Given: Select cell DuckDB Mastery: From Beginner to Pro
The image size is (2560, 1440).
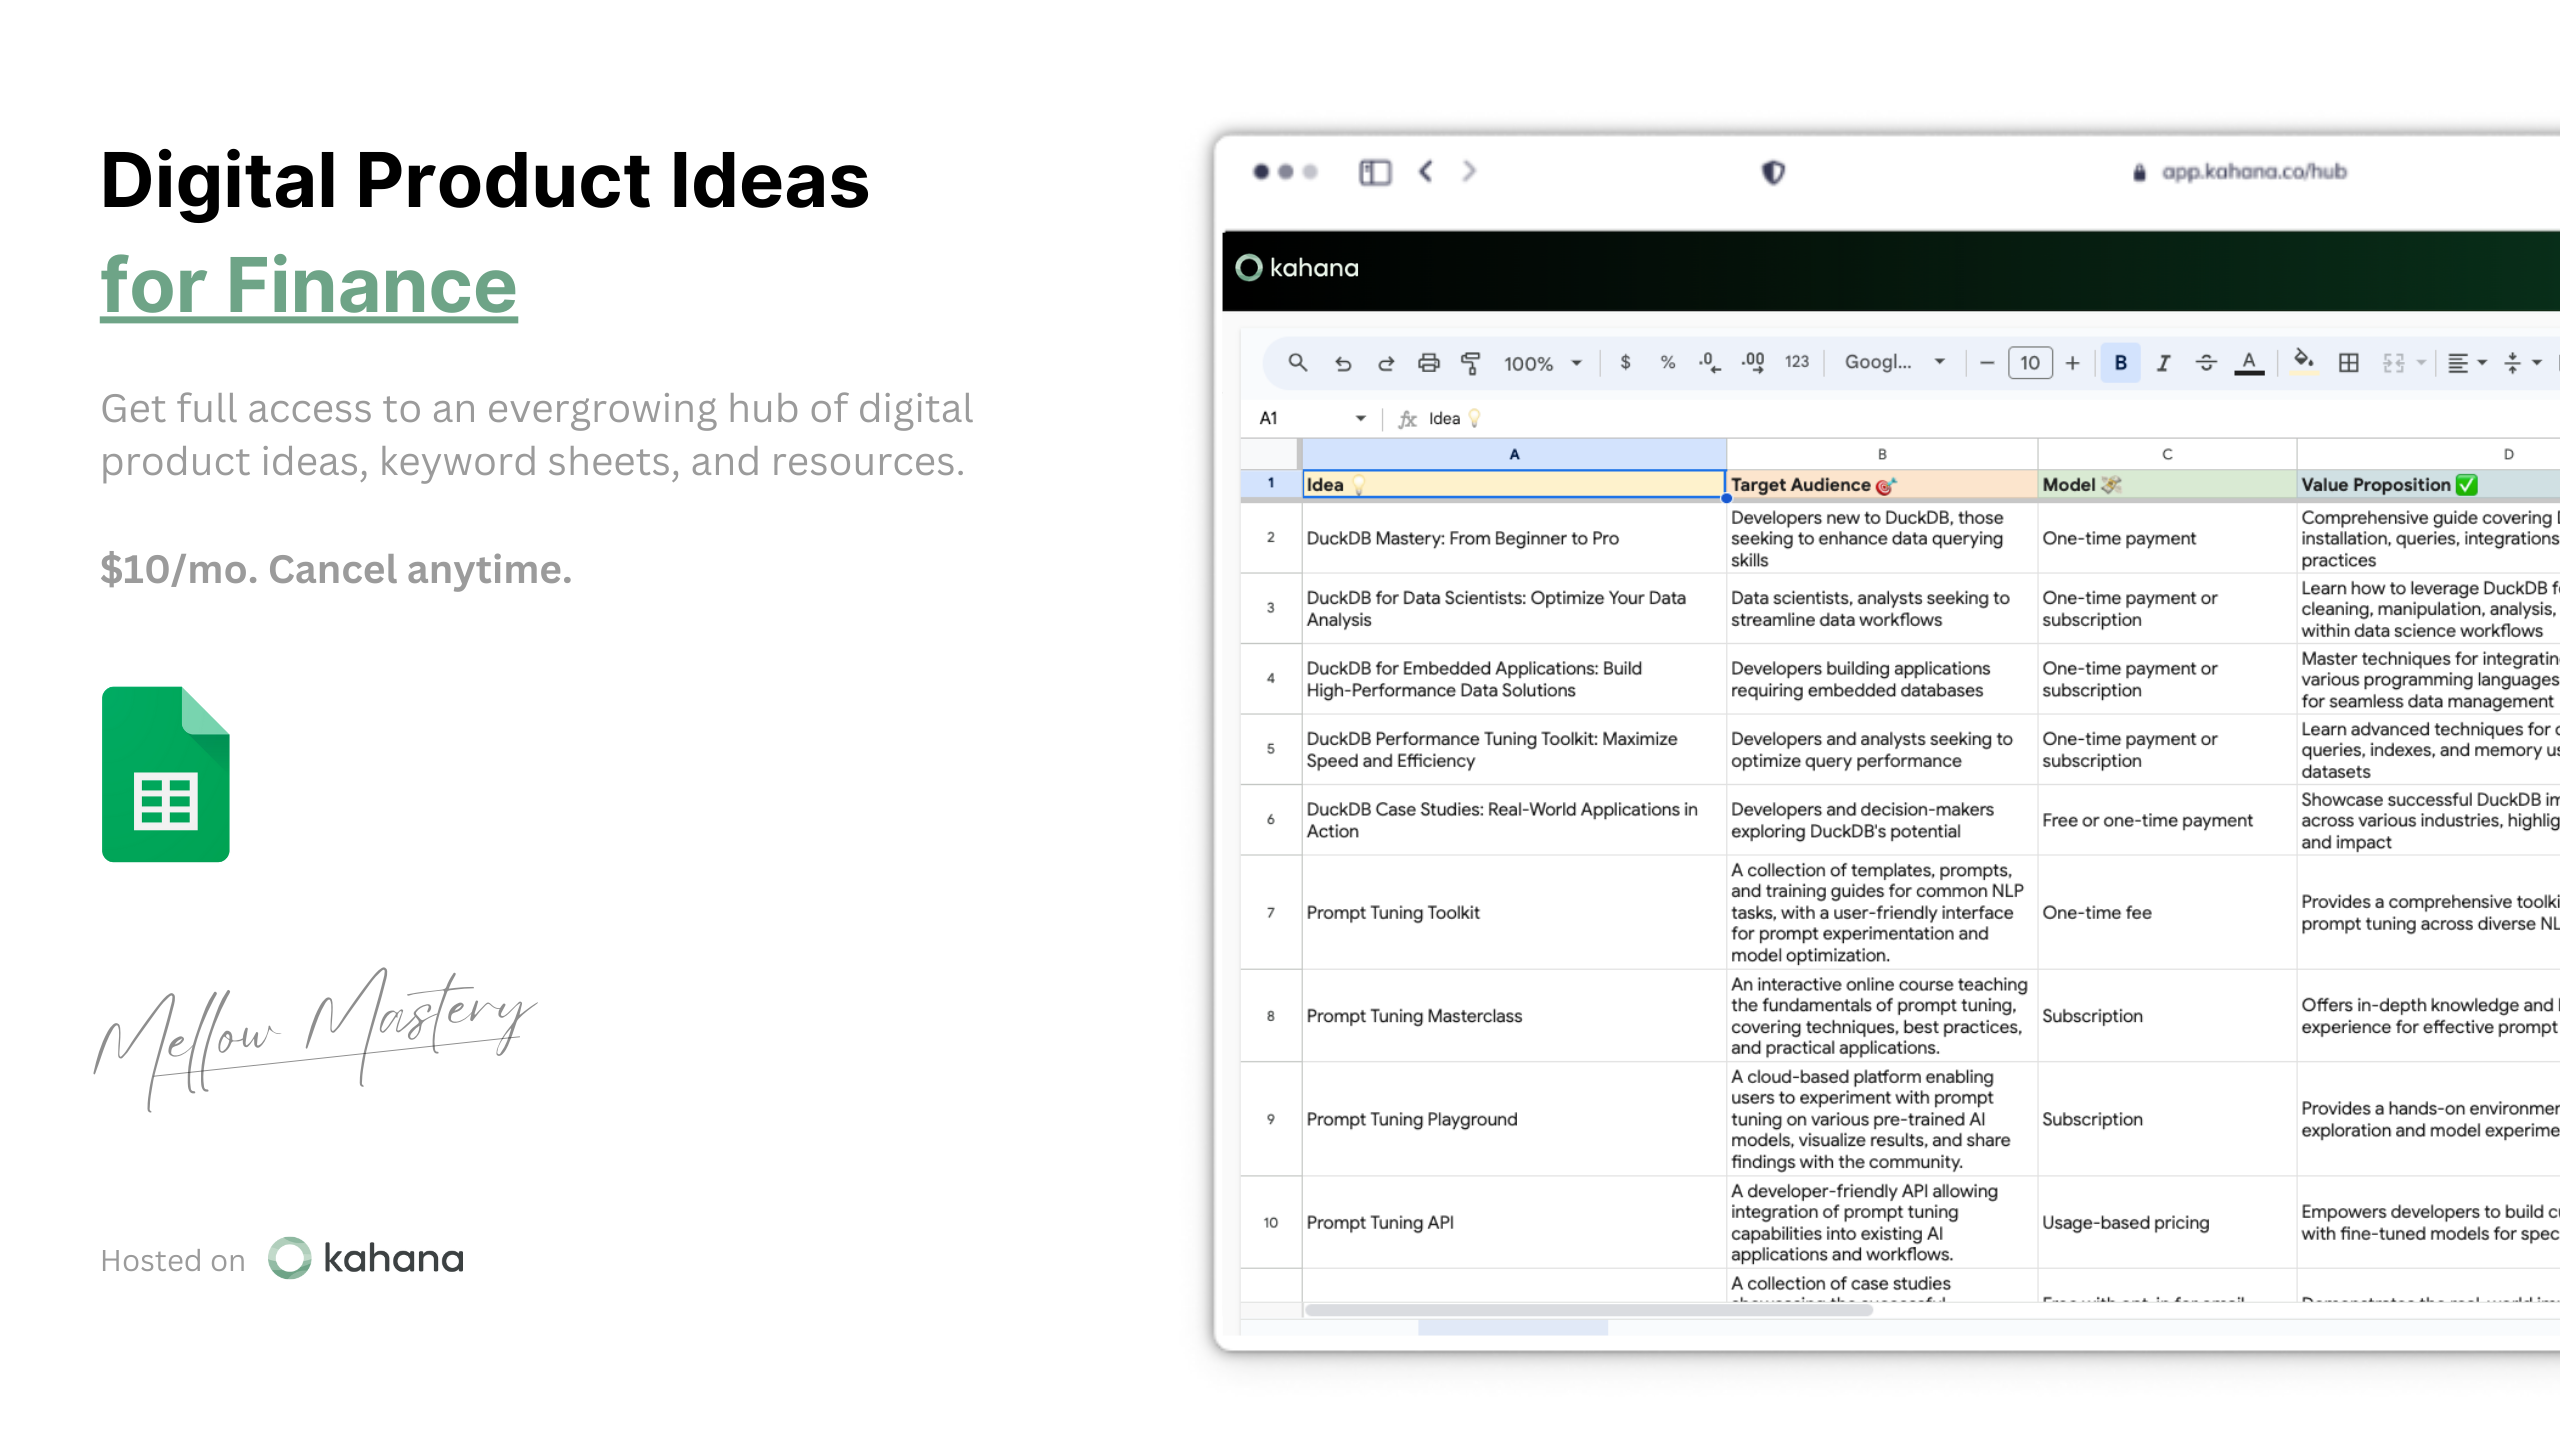Looking at the screenshot, I should [1514, 538].
